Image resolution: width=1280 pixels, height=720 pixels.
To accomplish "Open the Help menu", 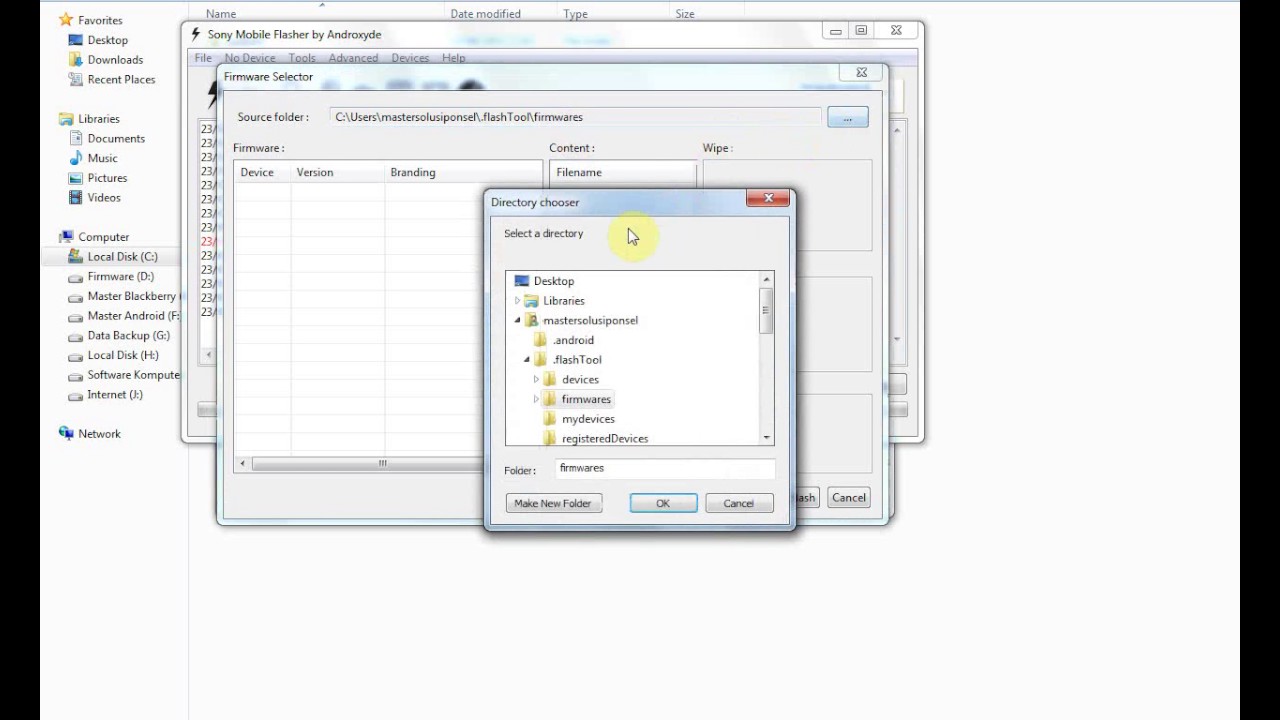I will click(453, 58).
